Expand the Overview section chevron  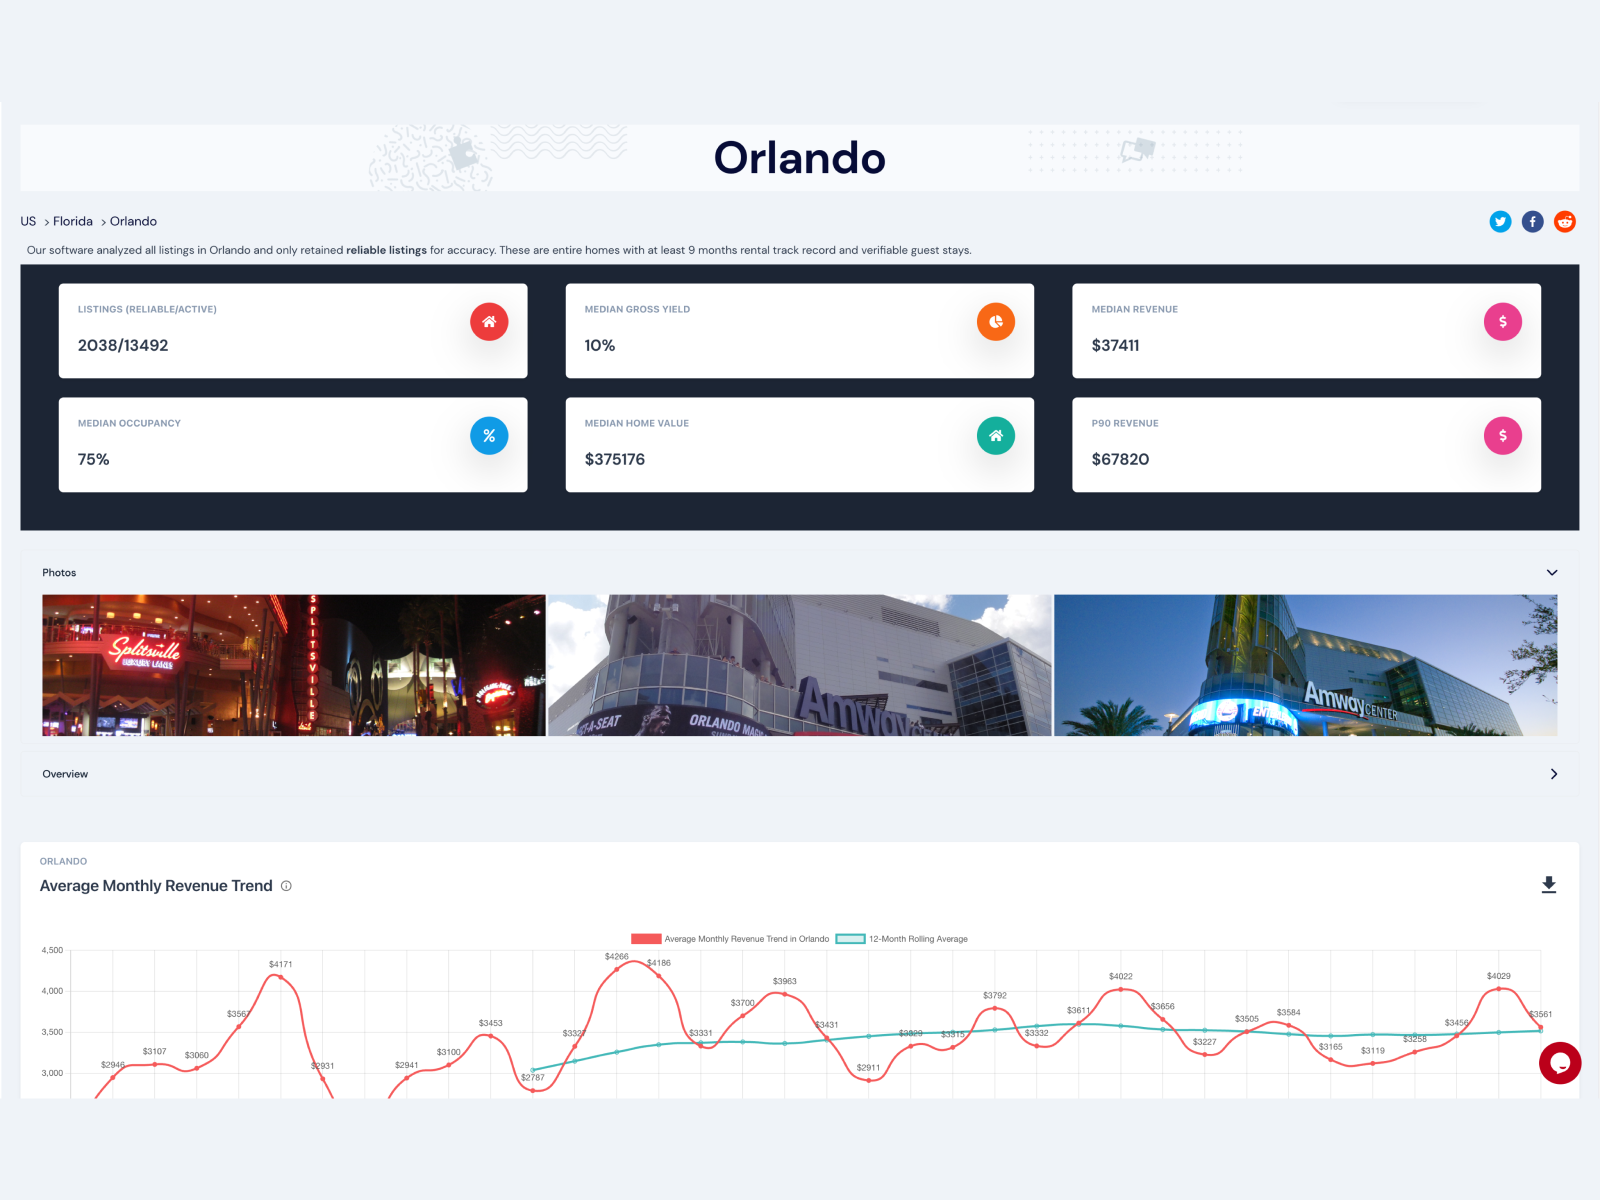point(1553,774)
